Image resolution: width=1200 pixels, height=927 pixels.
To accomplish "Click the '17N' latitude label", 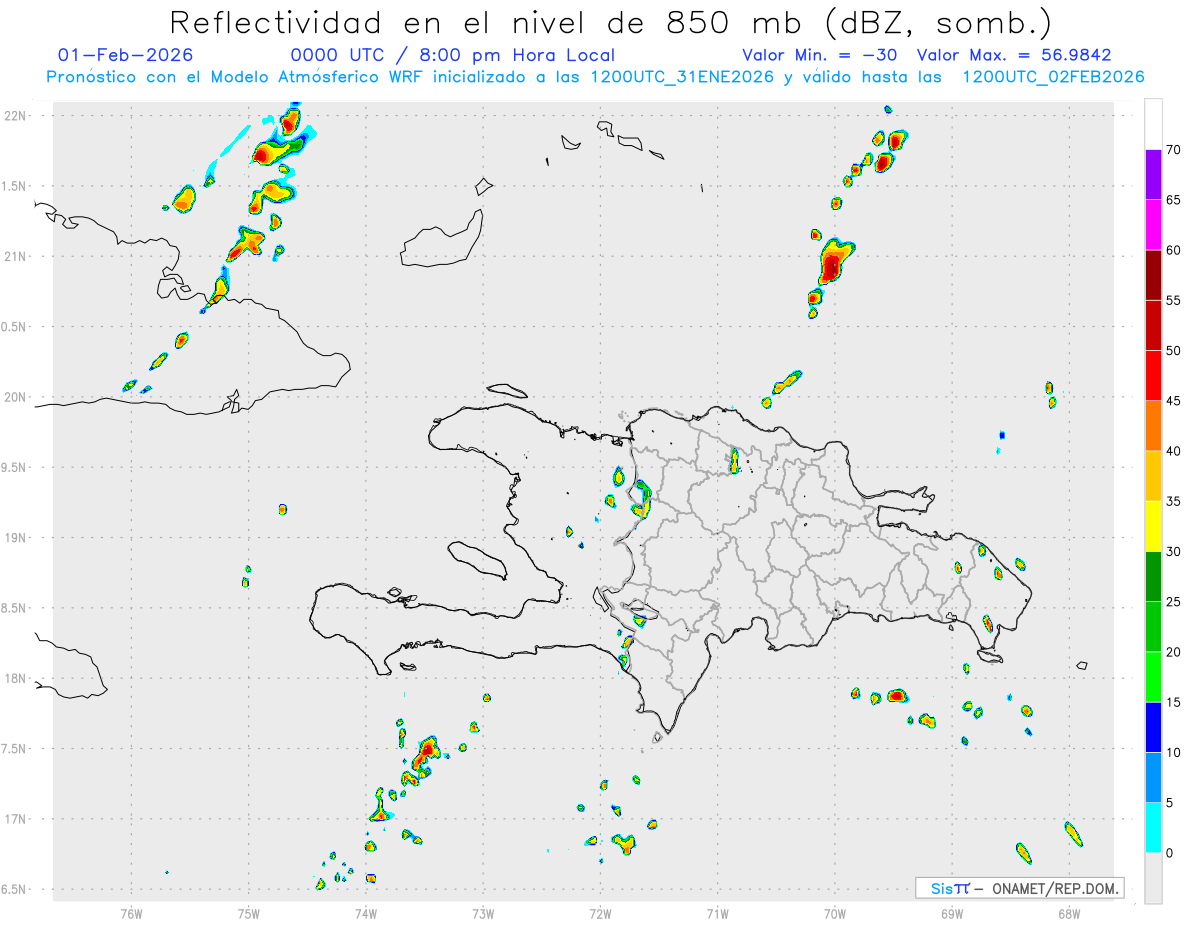I will [x=15, y=819].
